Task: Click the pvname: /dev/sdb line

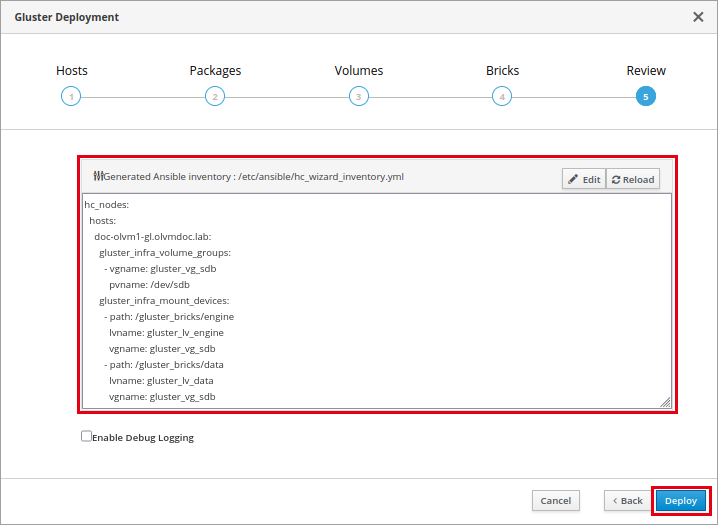Action: click(149, 285)
